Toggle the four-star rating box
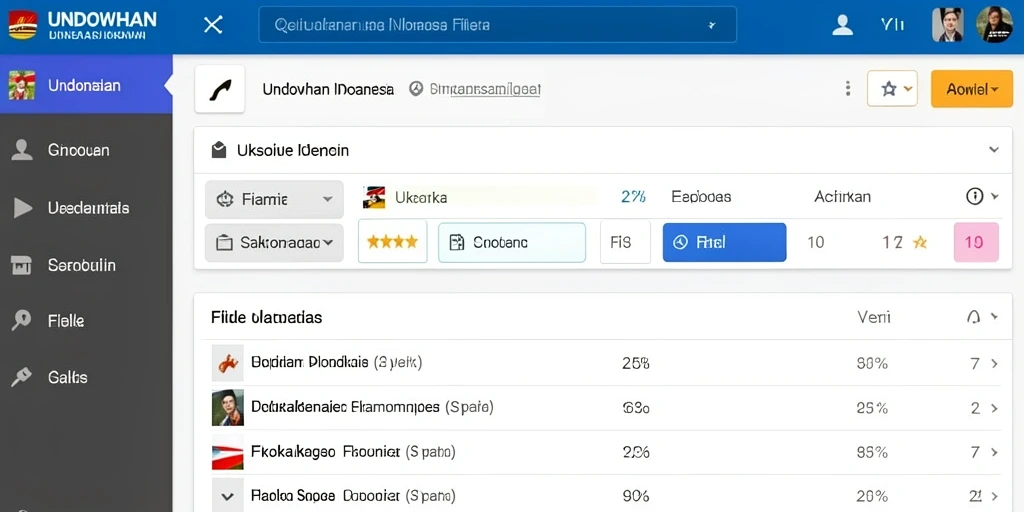 click(x=392, y=242)
